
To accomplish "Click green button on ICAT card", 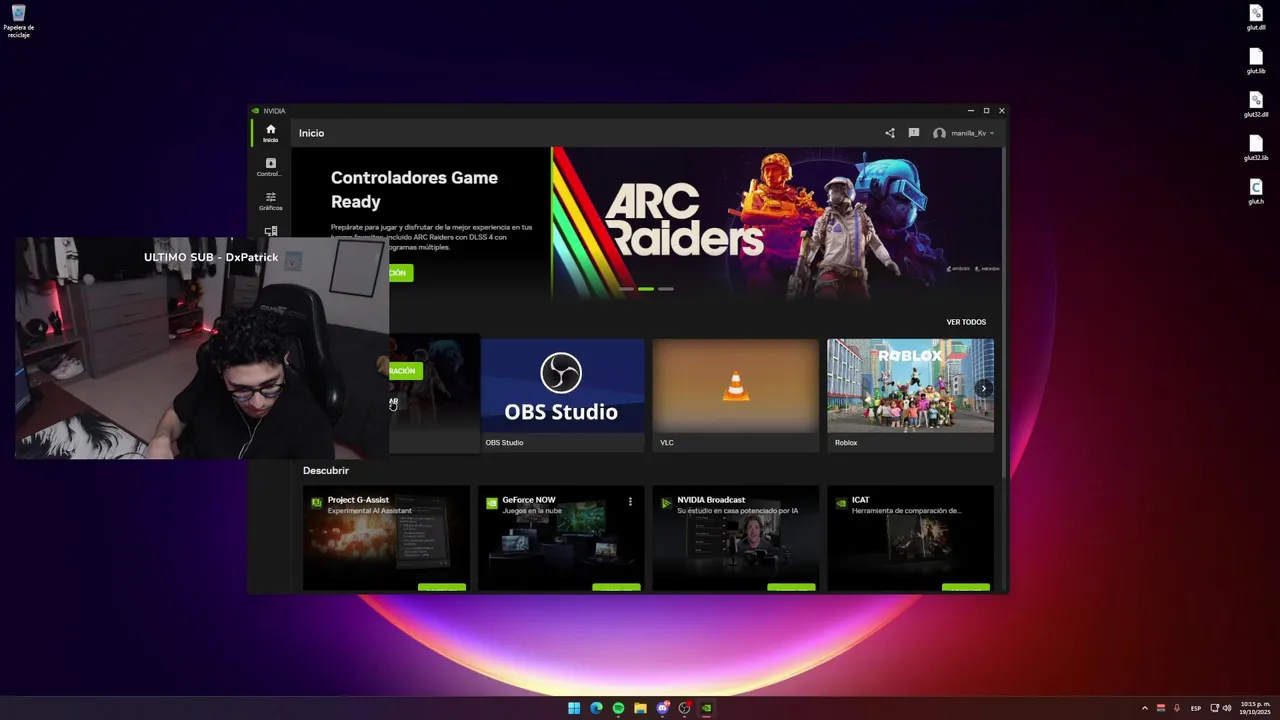I will 965,588.
